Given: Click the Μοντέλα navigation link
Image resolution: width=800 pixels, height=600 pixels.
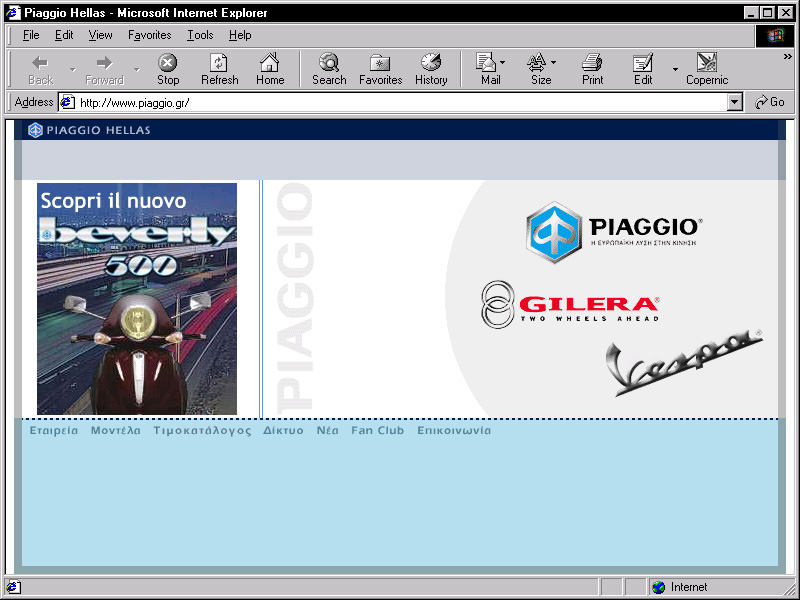Looking at the screenshot, I should [116, 430].
